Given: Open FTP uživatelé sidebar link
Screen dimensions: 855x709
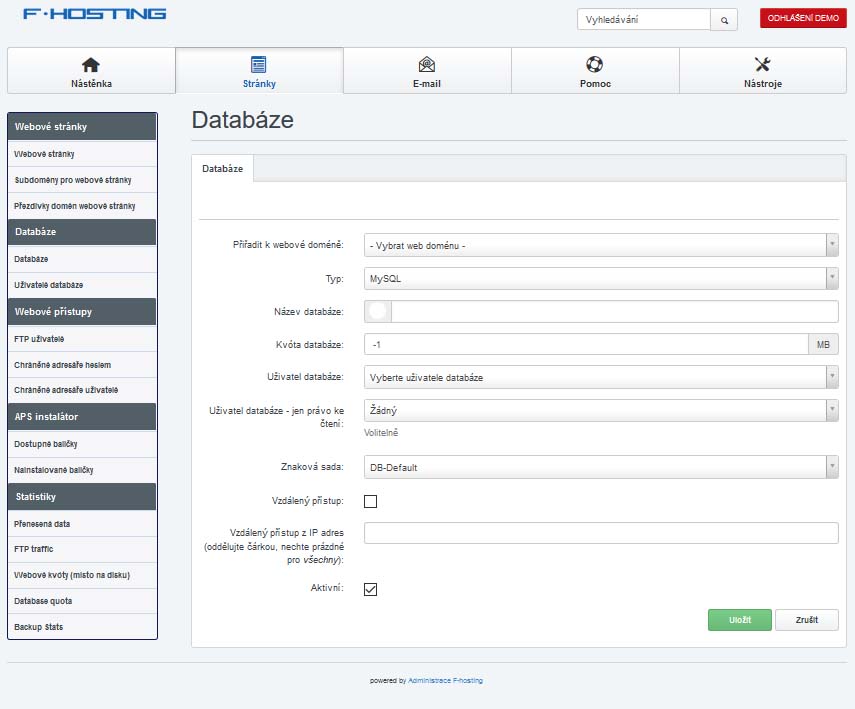Looking at the screenshot, I should (82, 339).
